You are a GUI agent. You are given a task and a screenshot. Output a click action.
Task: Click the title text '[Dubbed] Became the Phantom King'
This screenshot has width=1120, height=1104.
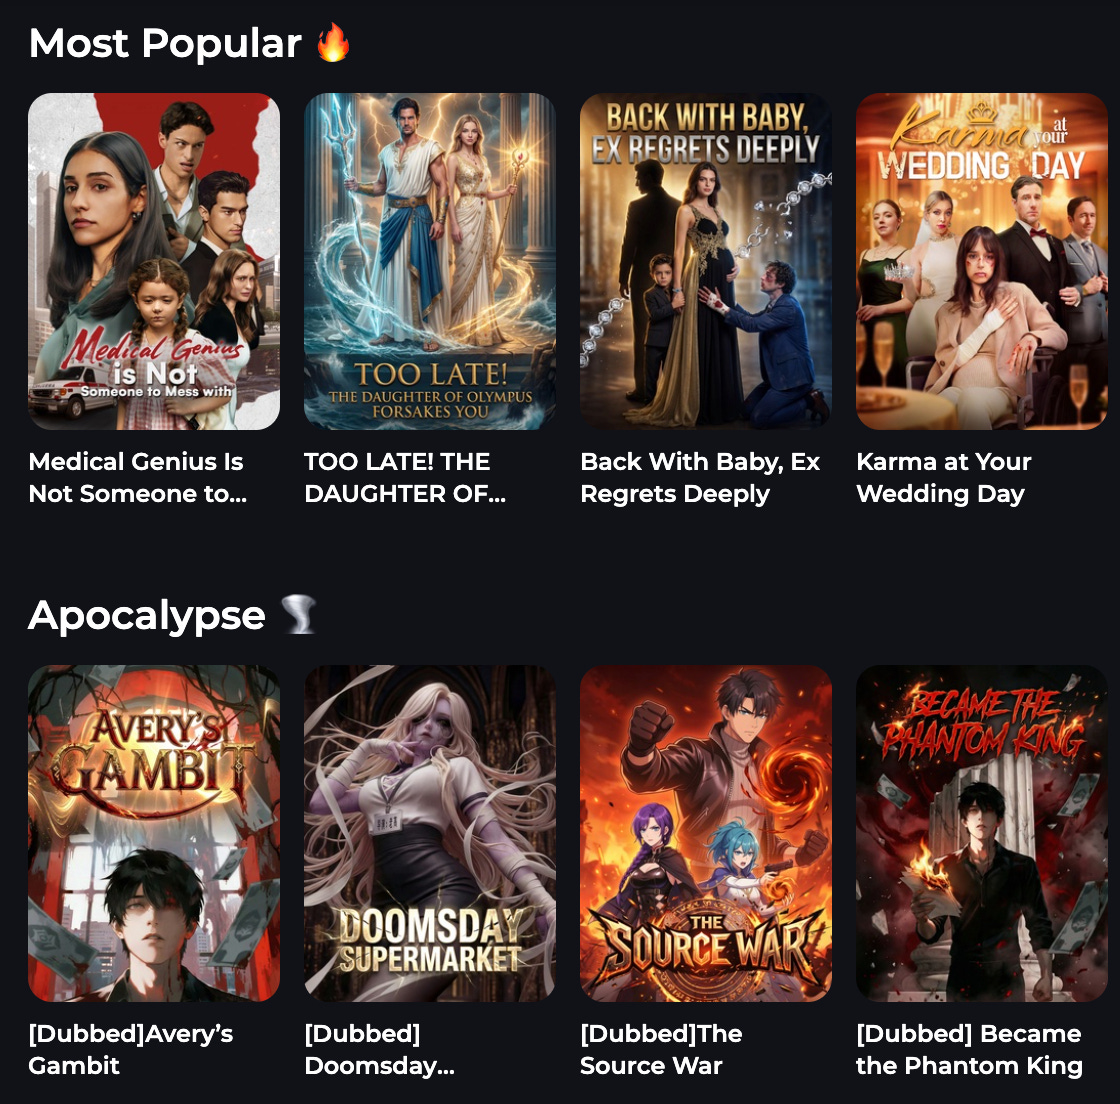click(969, 1050)
